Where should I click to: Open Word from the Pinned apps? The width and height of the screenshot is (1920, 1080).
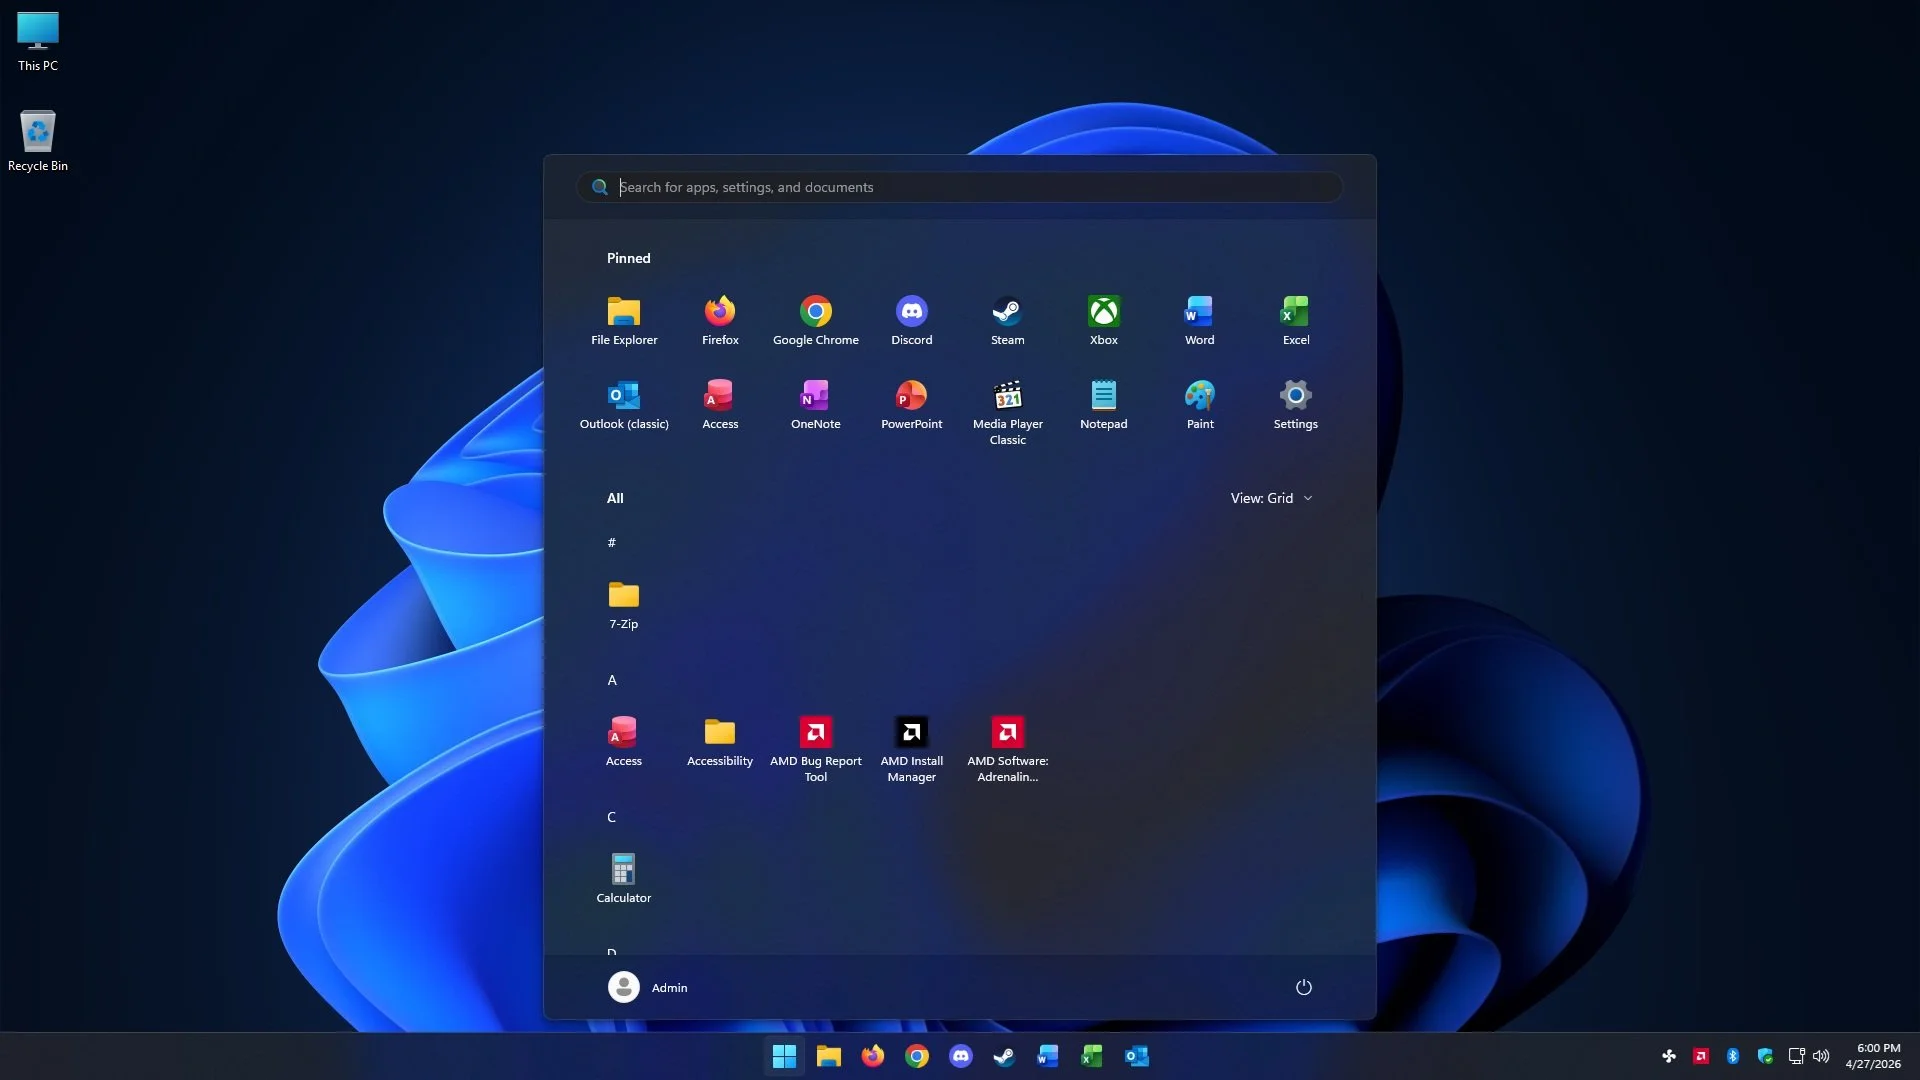[1200, 321]
